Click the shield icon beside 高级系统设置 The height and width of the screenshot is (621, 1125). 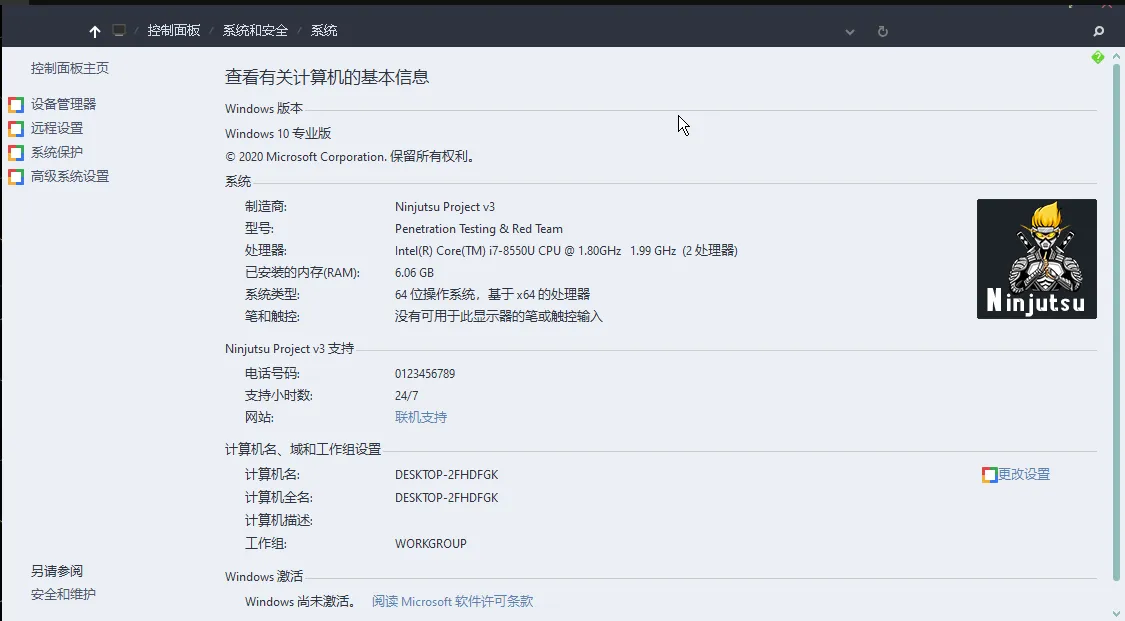click(x=16, y=177)
